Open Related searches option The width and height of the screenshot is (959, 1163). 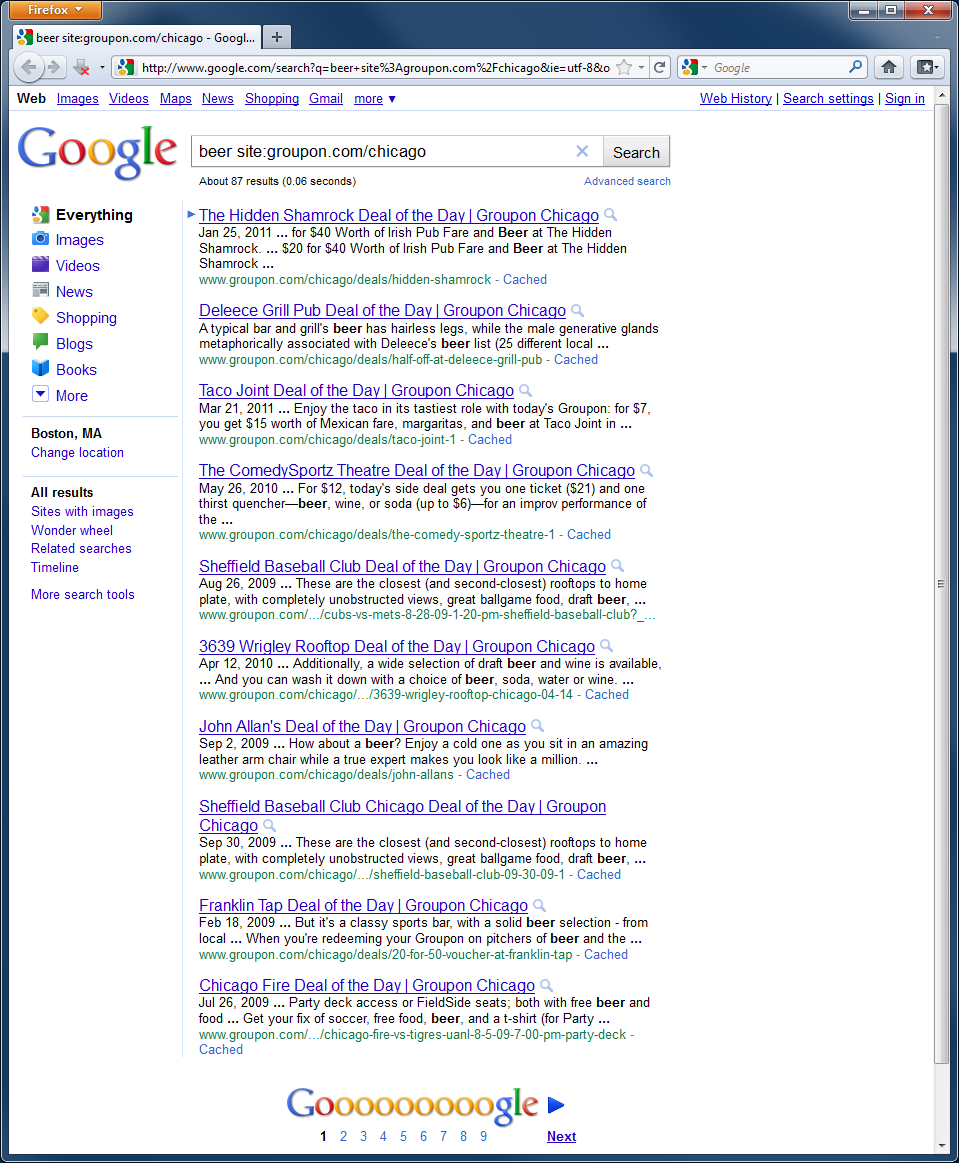(x=82, y=549)
